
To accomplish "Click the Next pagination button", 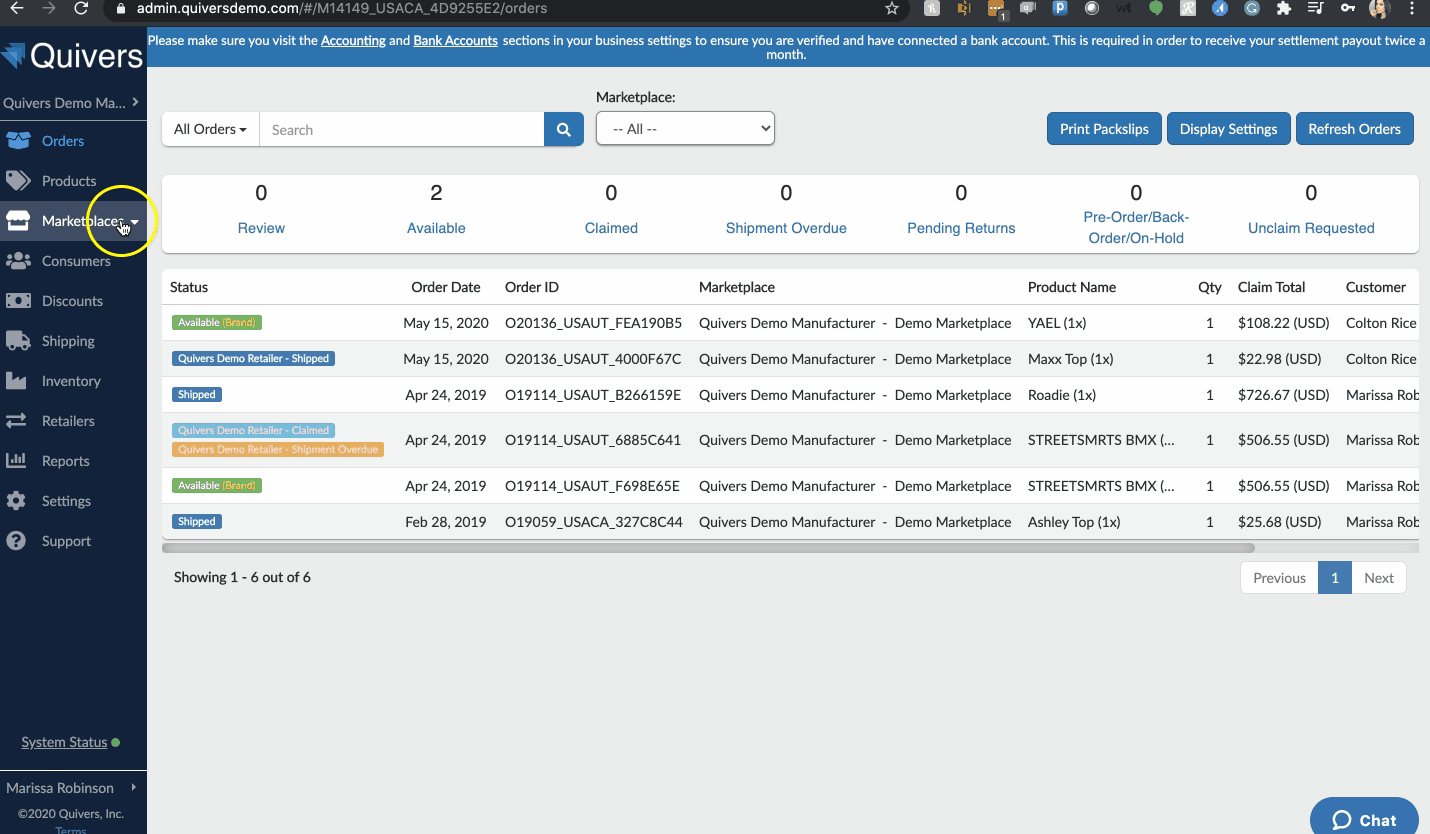I will 1379,578.
